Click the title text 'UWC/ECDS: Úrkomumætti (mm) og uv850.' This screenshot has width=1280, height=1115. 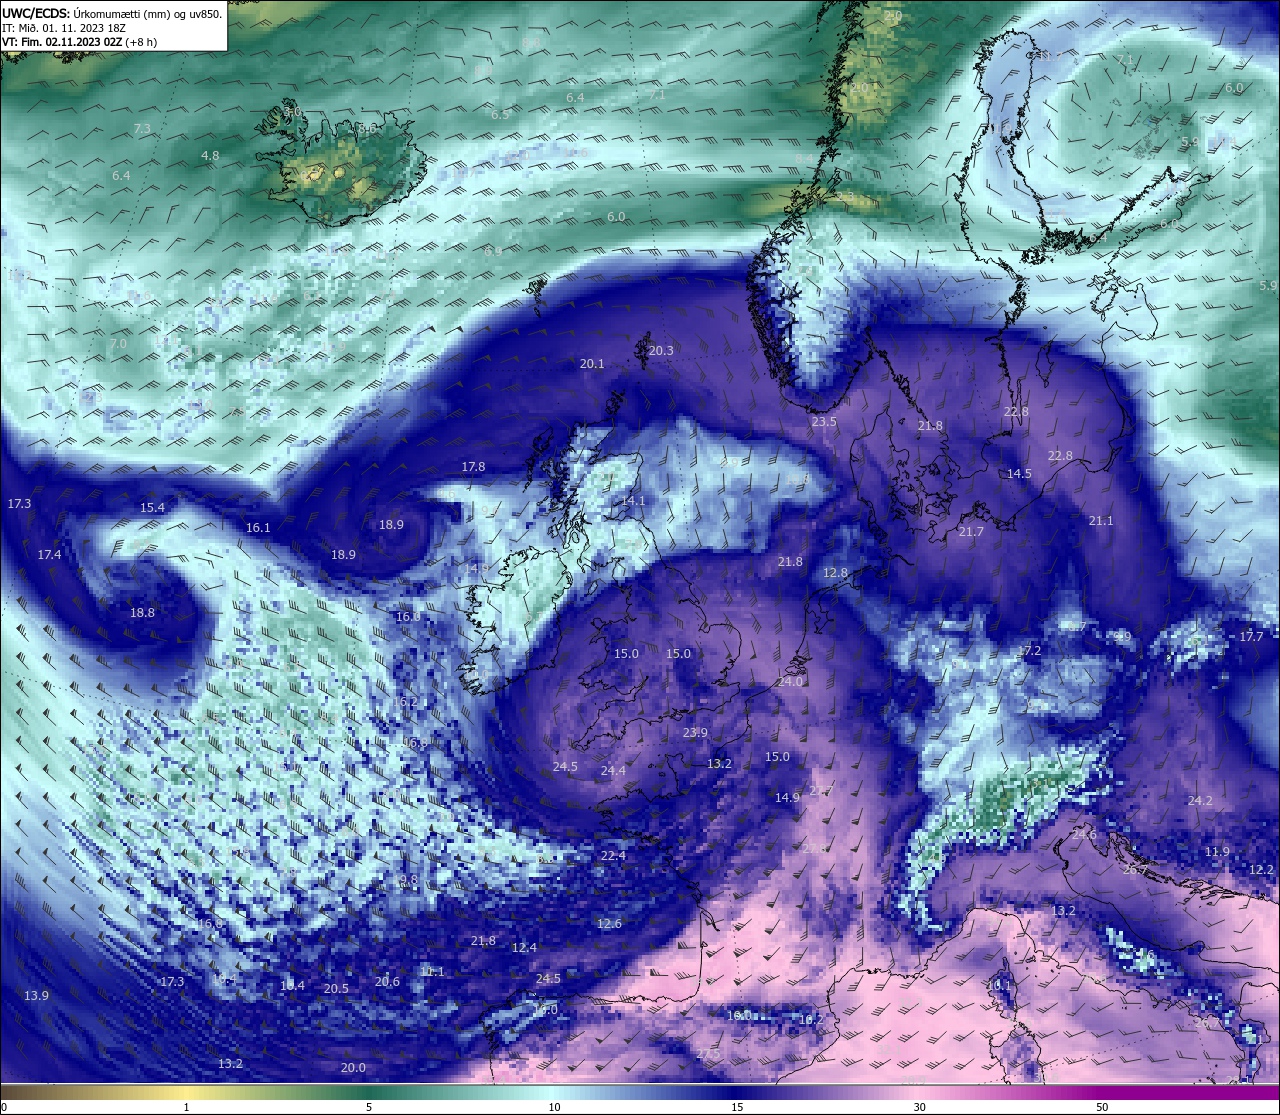tap(112, 13)
